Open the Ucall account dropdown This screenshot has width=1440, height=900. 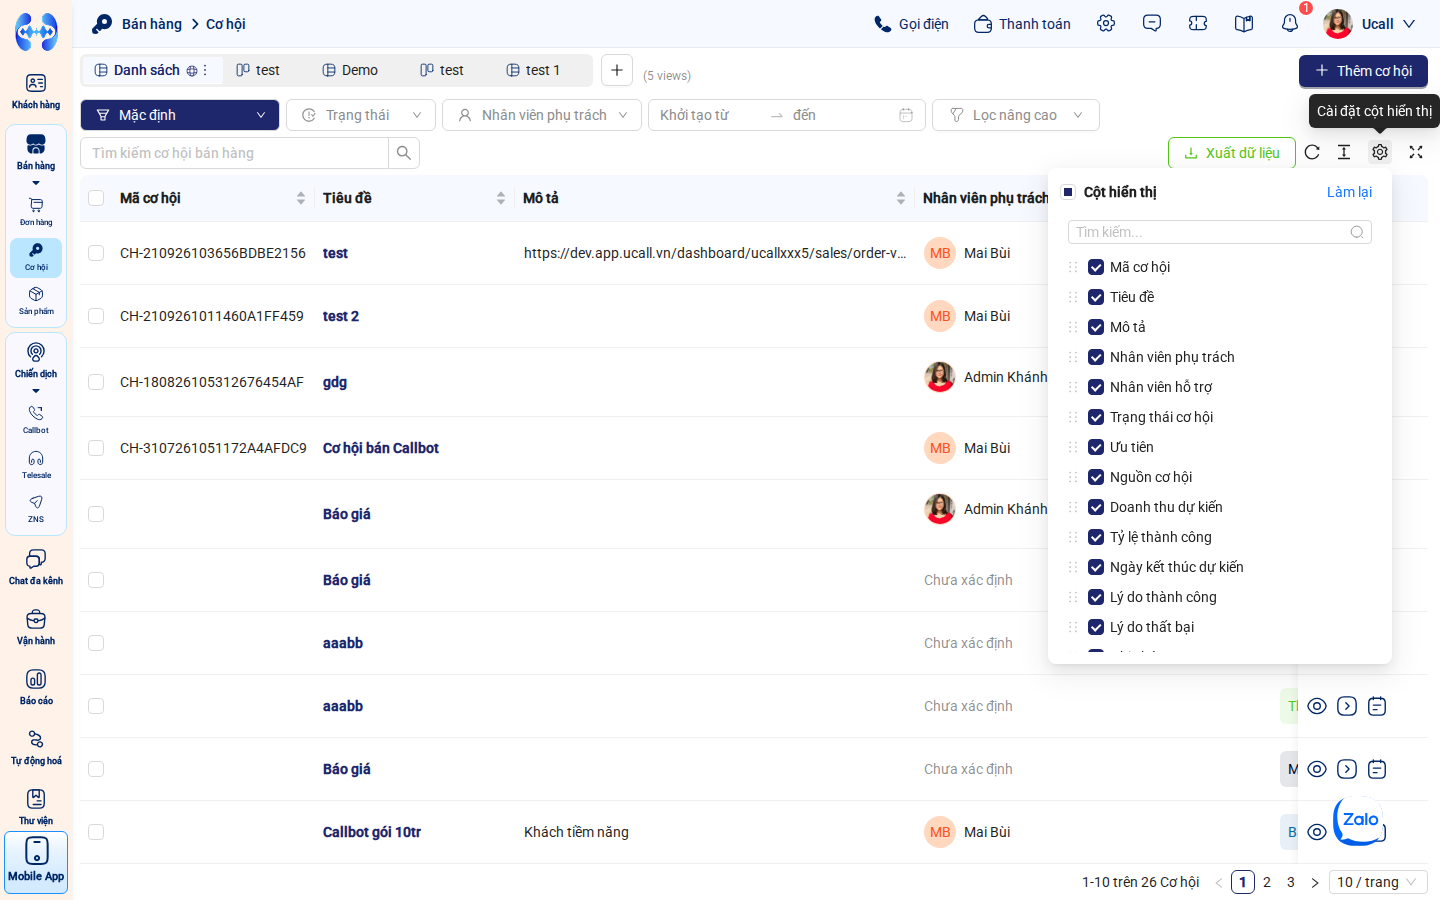pyautogui.click(x=1370, y=24)
